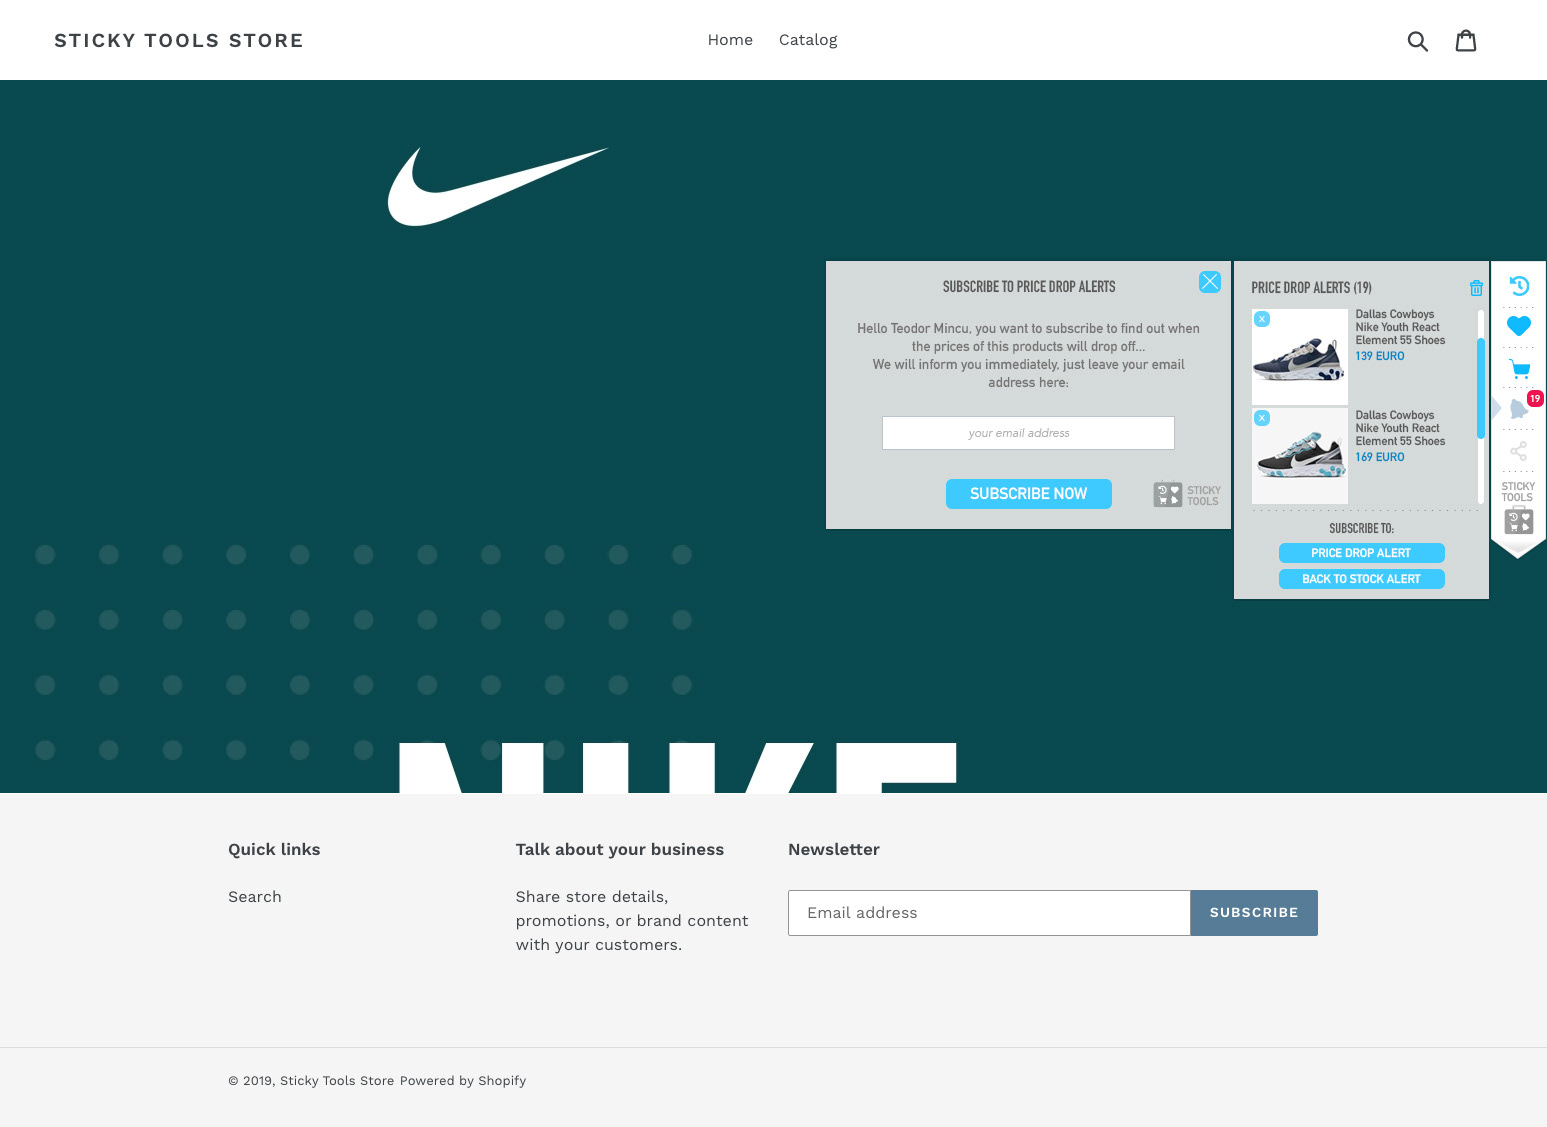This screenshot has height=1127, width=1547.
Task: Click the Search link under Quick links
Action: point(254,897)
